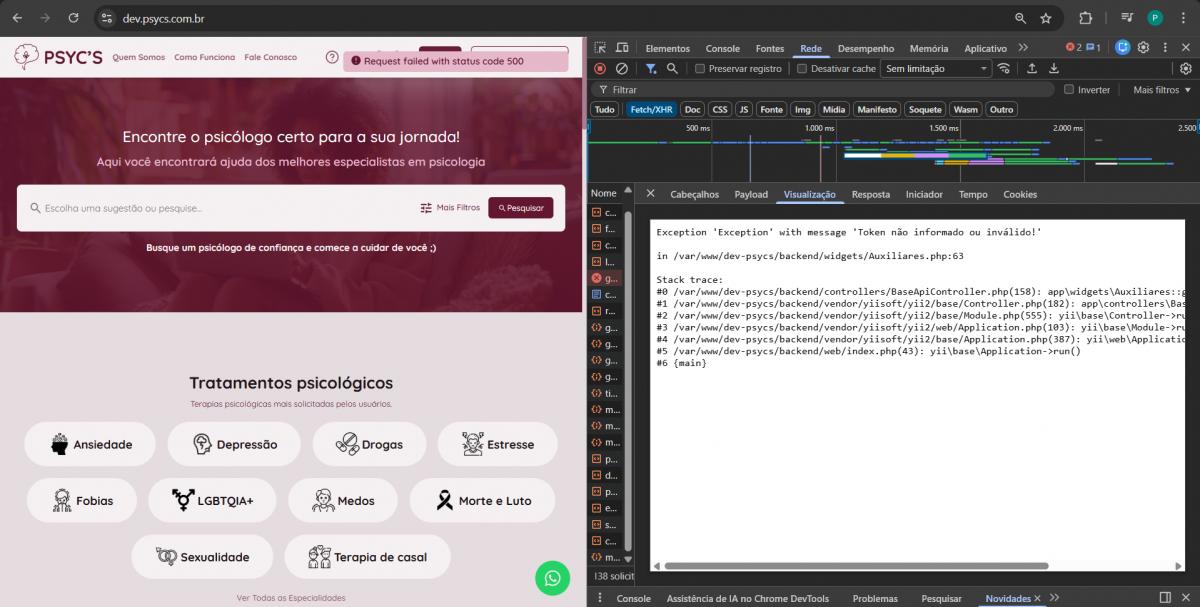
Task: Open the Sem limitação throttling dropdown
Action: [x=936, y=69]
